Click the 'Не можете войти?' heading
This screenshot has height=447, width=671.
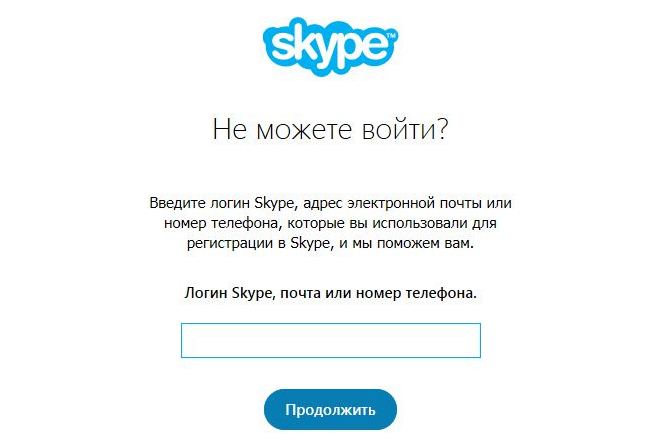click(x=330, y=128)
